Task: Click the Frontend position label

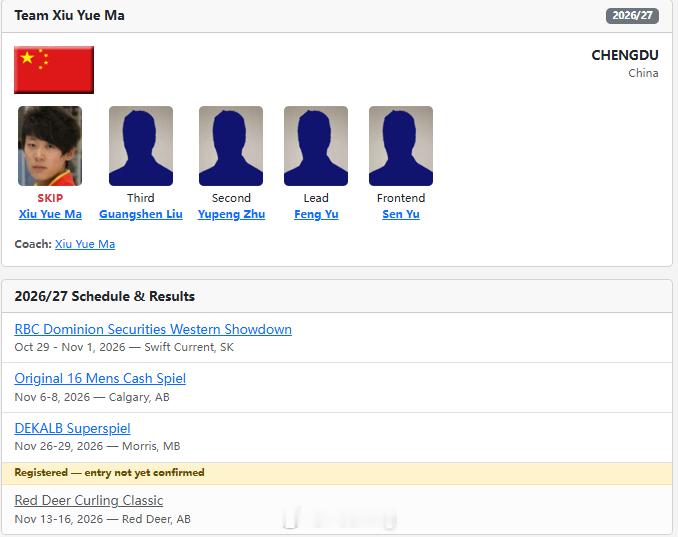Action: tap(401, 198)
